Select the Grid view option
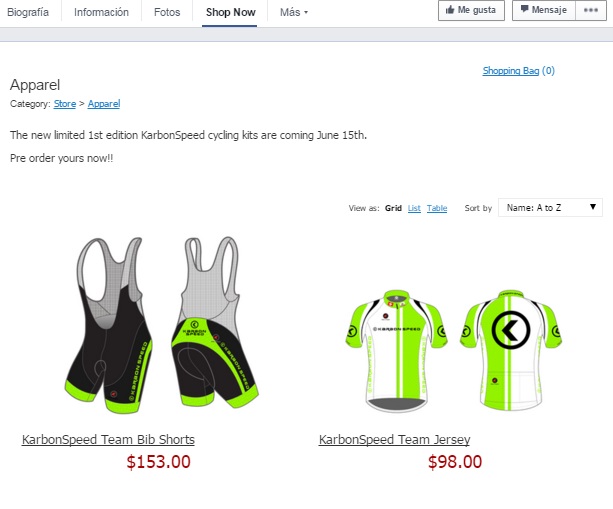Image resolution: width=613 pixels, height=509 pixels. coord(393,208)
